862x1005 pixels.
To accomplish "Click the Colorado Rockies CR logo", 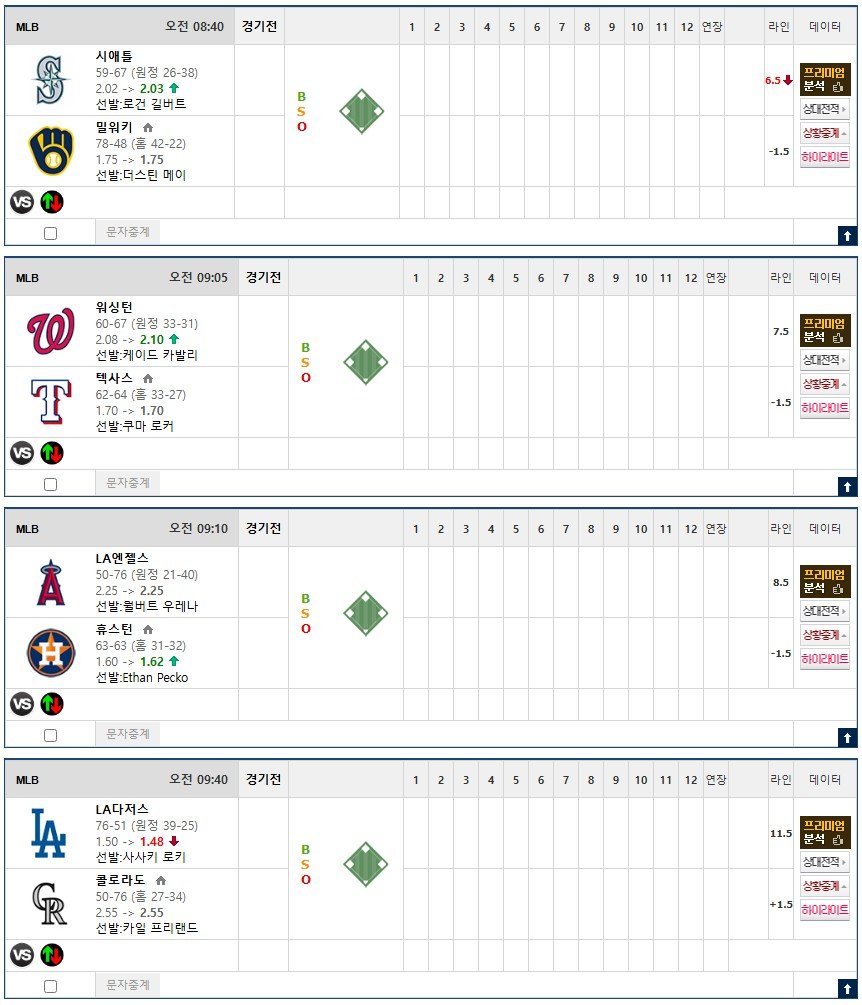I will click(49, 904).
